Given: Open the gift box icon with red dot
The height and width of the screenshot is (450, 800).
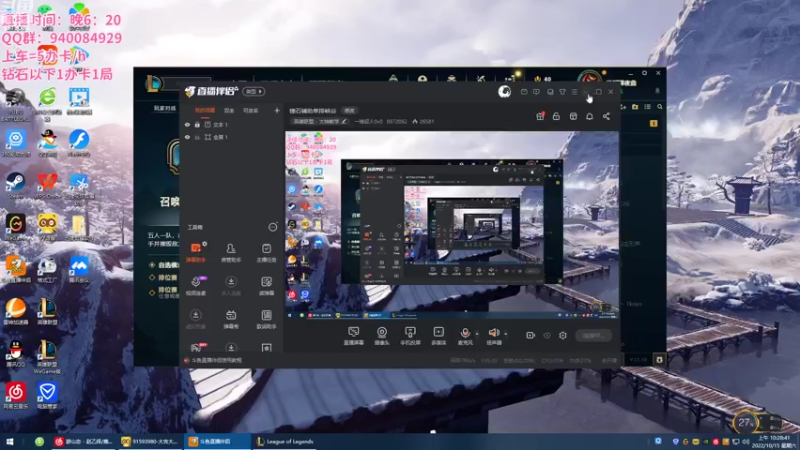Looking at the screenshot, I should click(x=540, y=116).
